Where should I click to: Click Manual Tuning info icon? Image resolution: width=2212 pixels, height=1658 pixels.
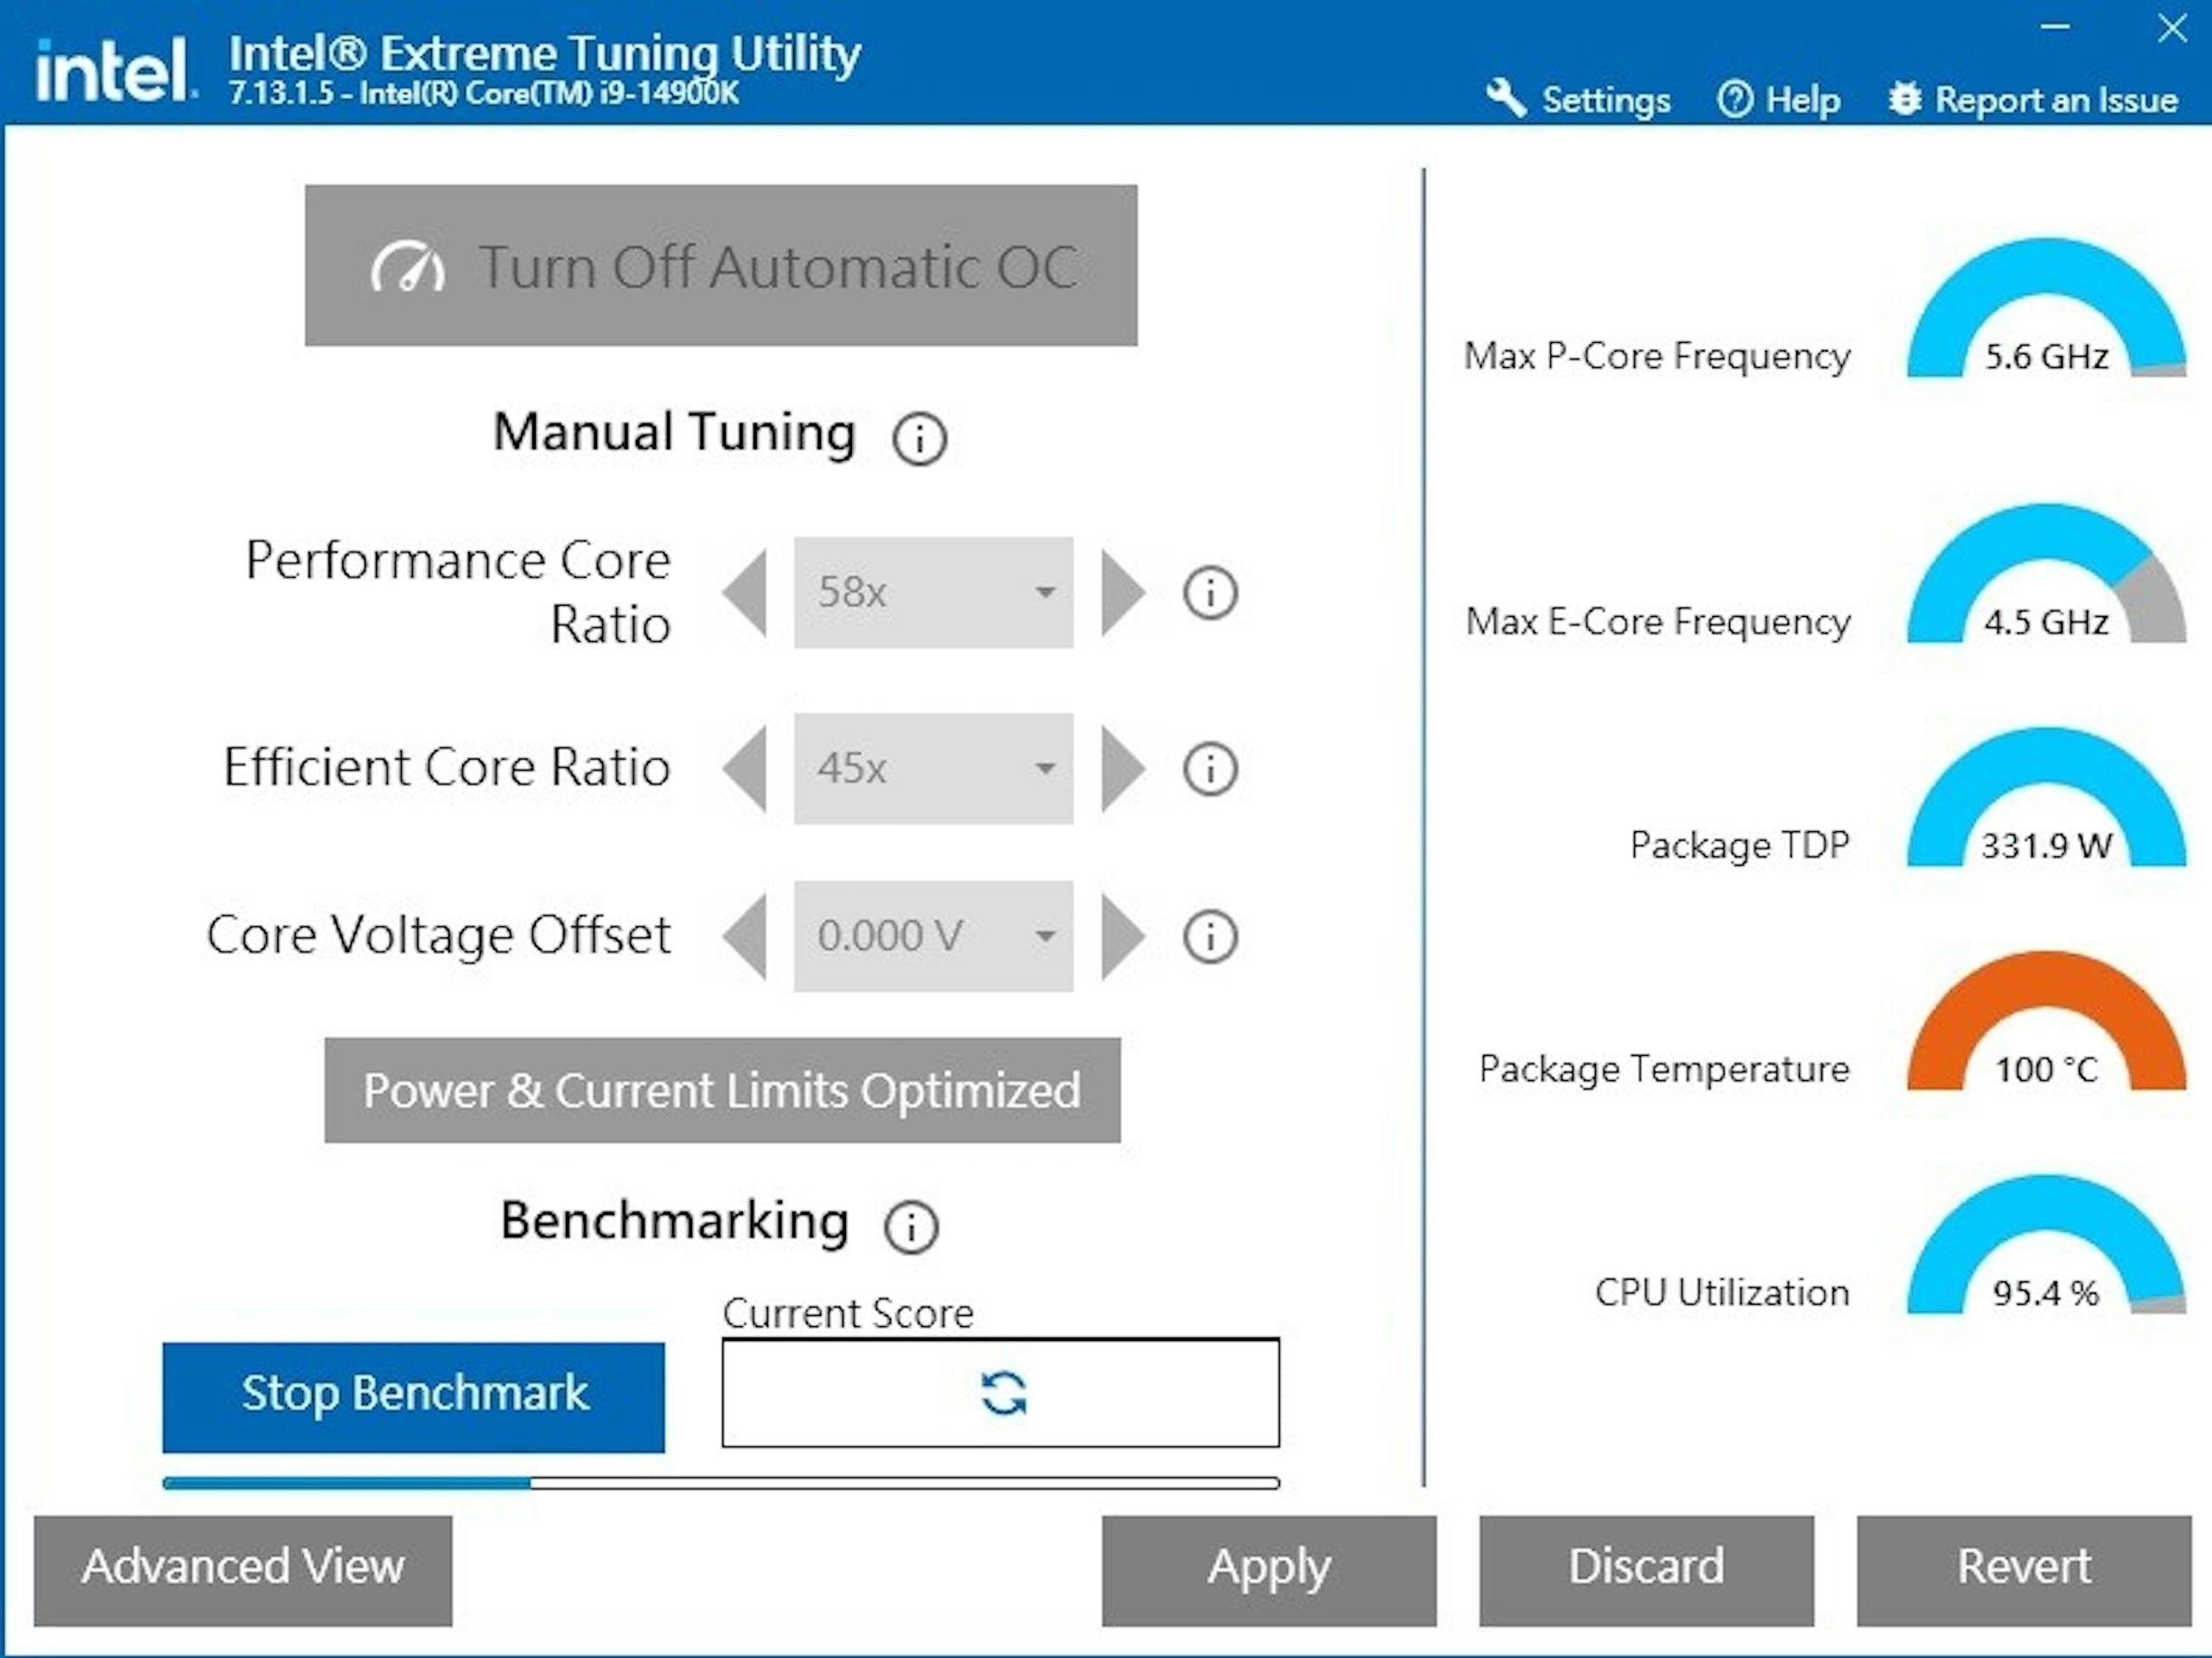(919, 439)
